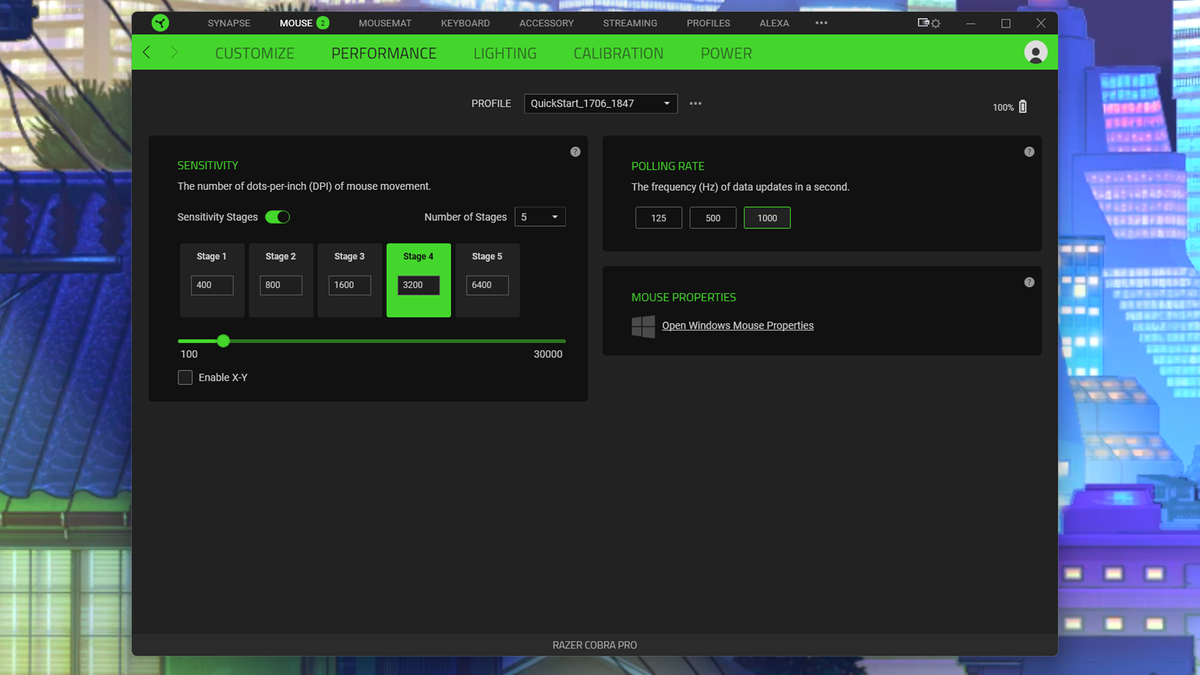The height and width of the screenshot is (675, 1200).
Task: Select the Stage 1 tile
Action: pos(212,280)
